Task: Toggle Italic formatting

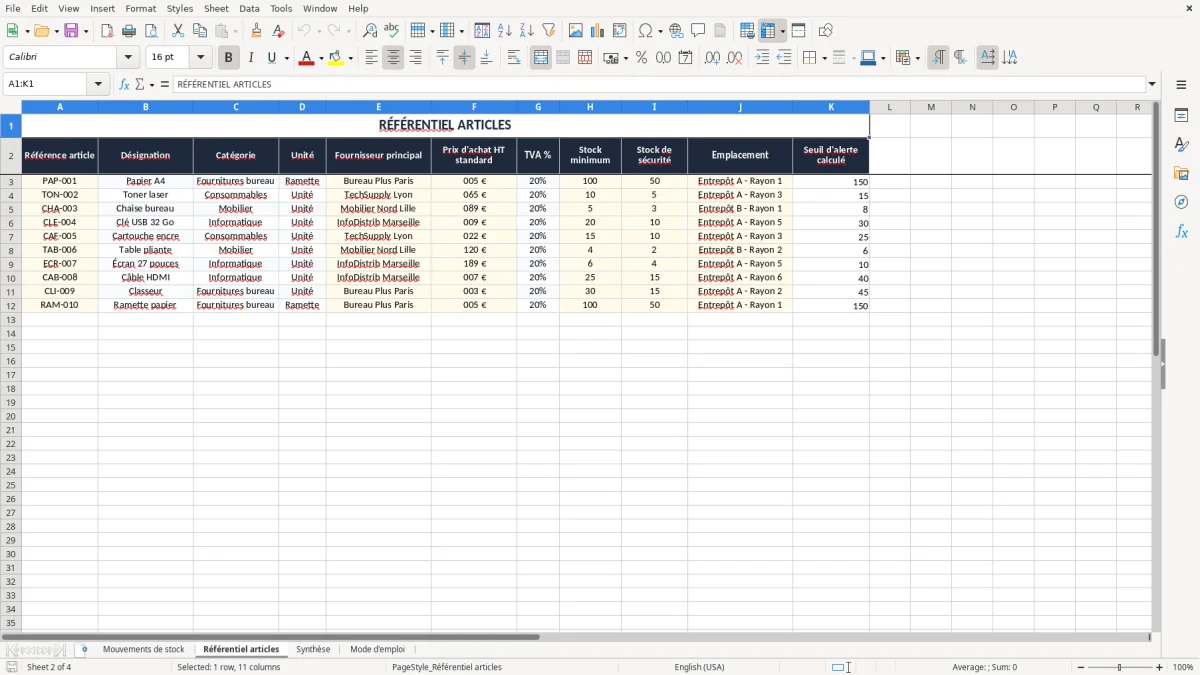Action: (251, 58)
